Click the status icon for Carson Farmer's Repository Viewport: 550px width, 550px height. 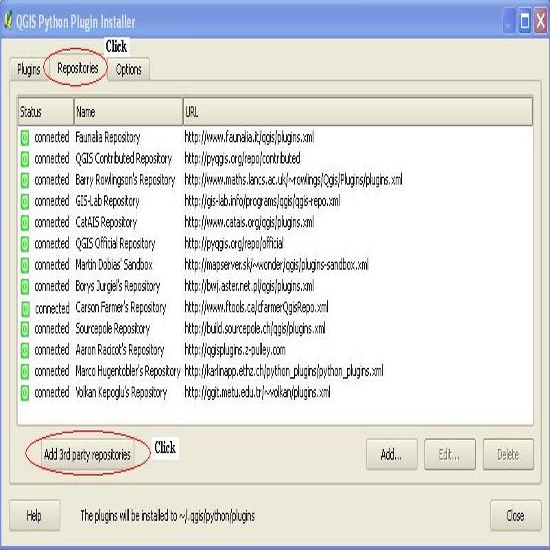(25, 308)
